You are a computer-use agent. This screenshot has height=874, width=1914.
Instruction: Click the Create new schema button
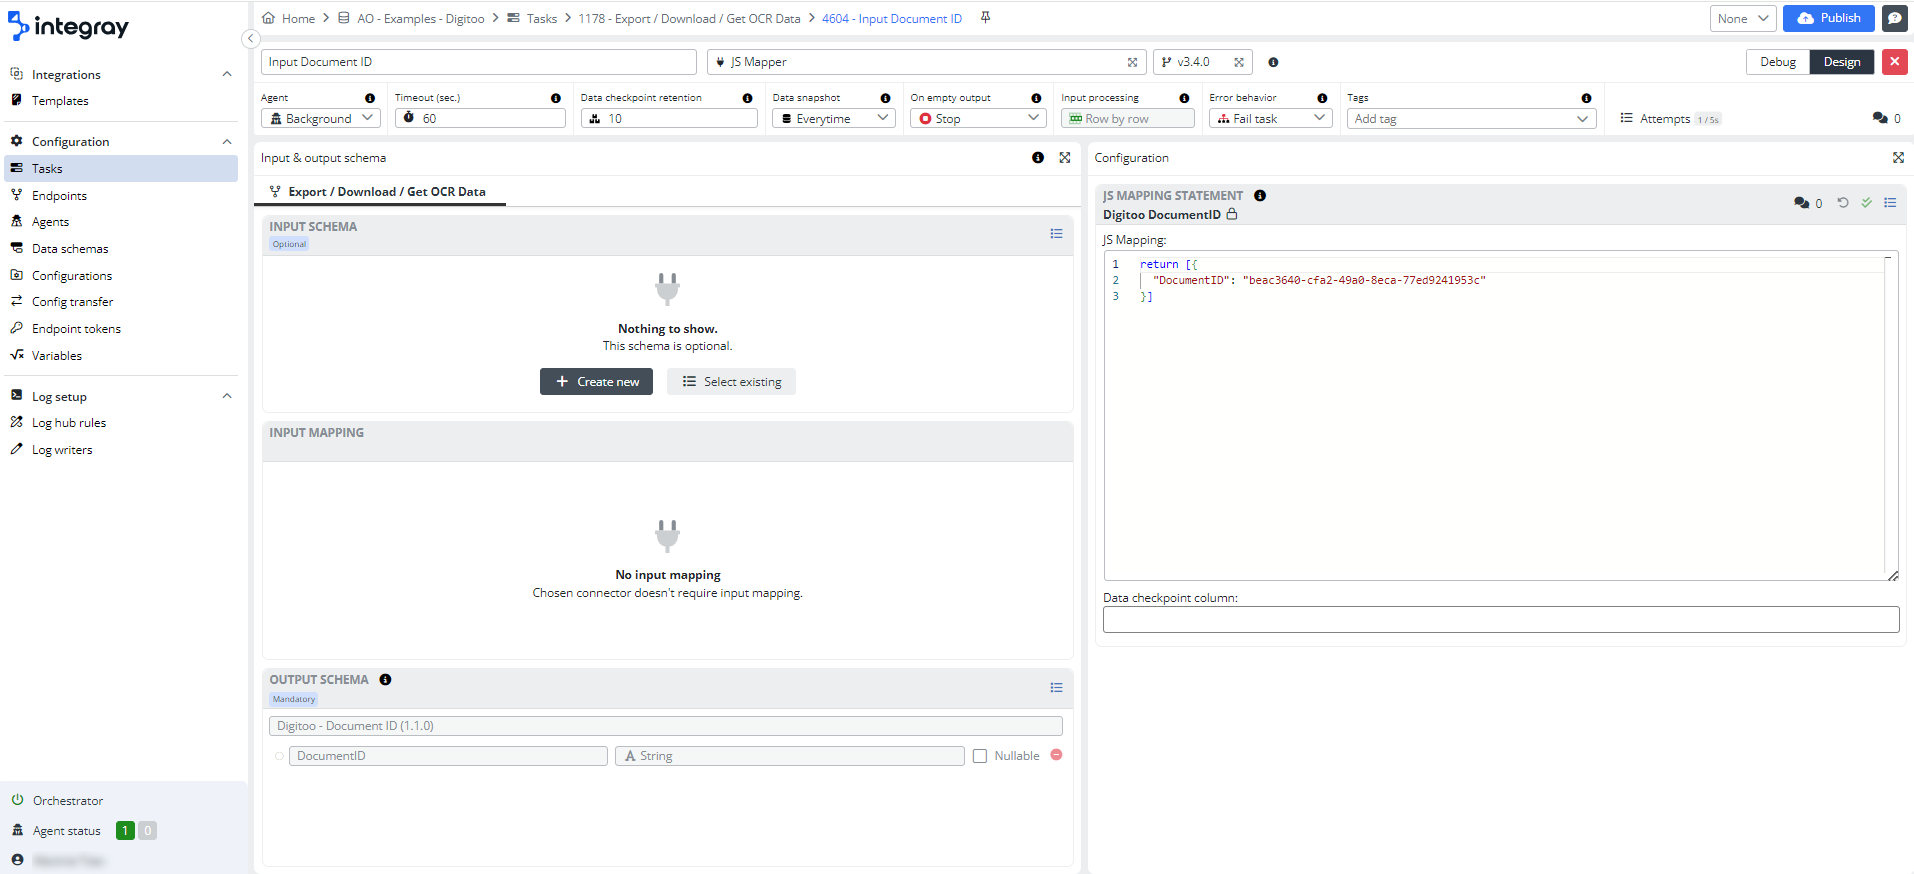(x=596, y=382)
